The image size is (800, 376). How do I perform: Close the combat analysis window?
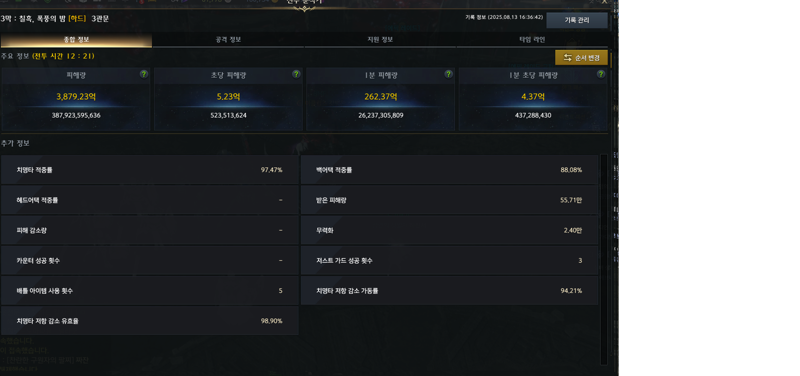click(x=605, y=2)
